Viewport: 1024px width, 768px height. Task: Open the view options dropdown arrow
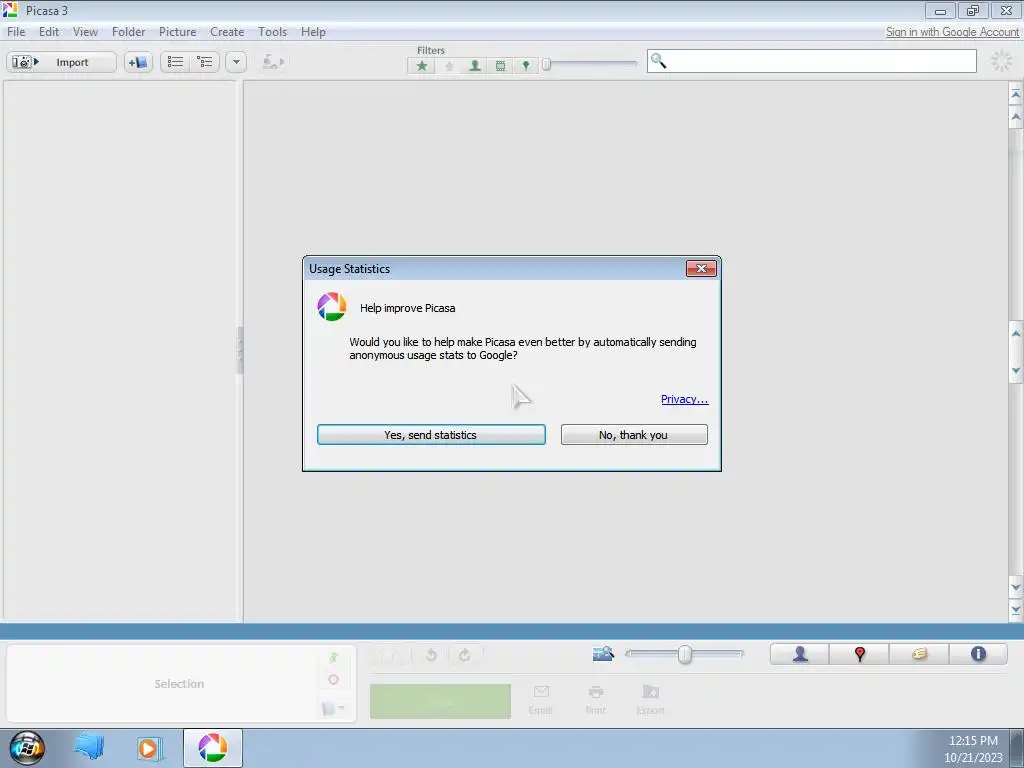point(236,62)
